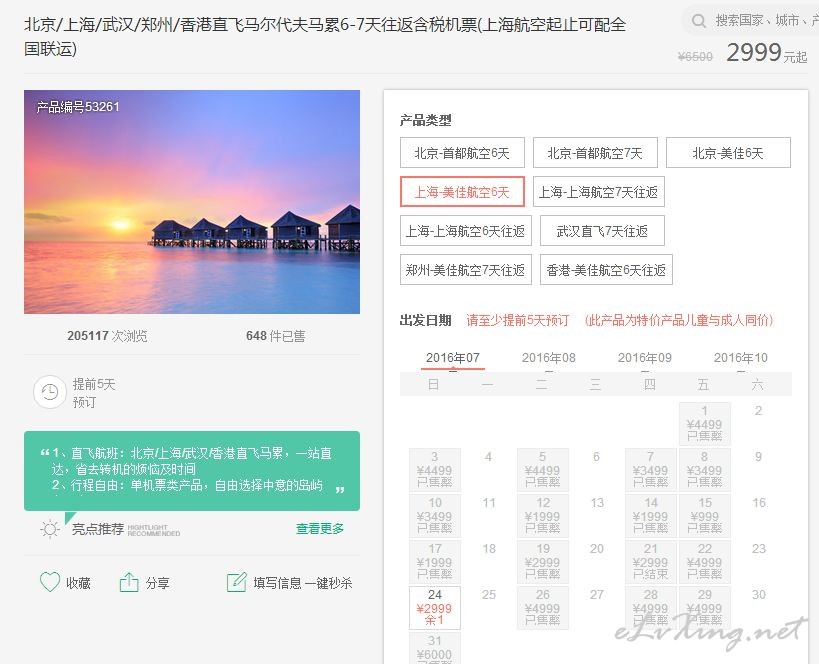Screen dimensions: 819x664
Task: Click the crossed-out ¥6500 original price
Action: (x=695, y=56)
